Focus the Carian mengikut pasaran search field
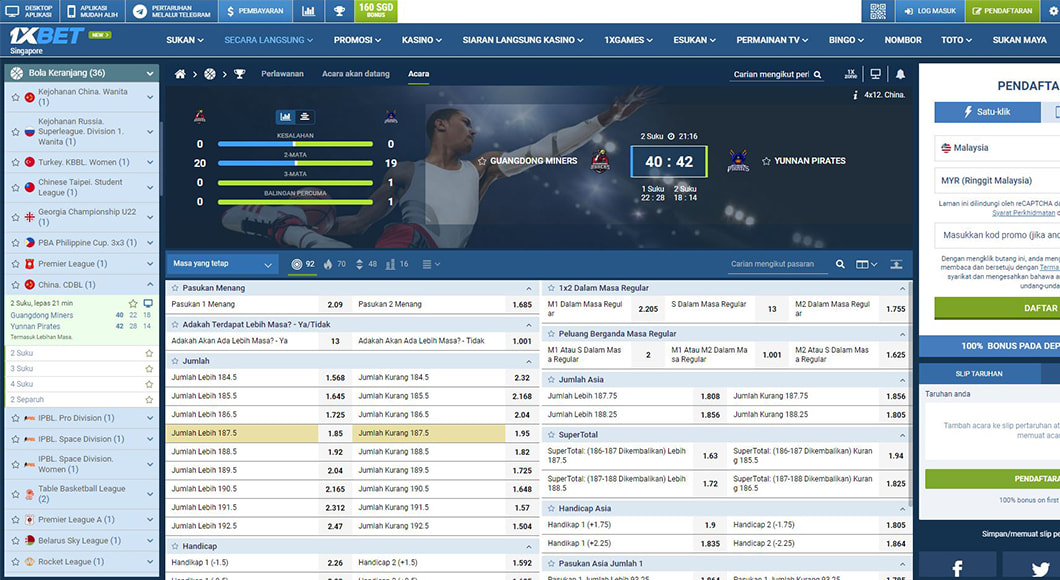1060x580 pixels. 779,264
